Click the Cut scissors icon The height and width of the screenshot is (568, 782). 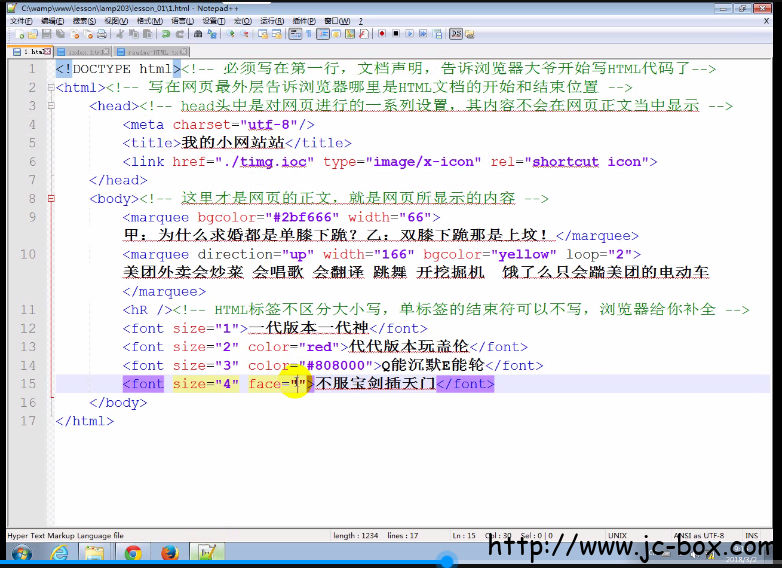[120, 33]
